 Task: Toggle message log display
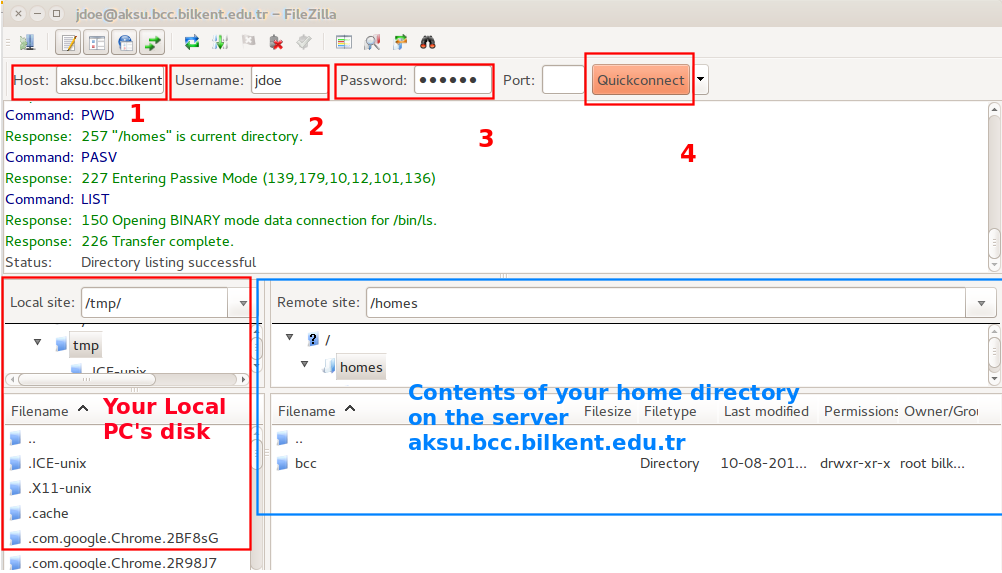68,43
